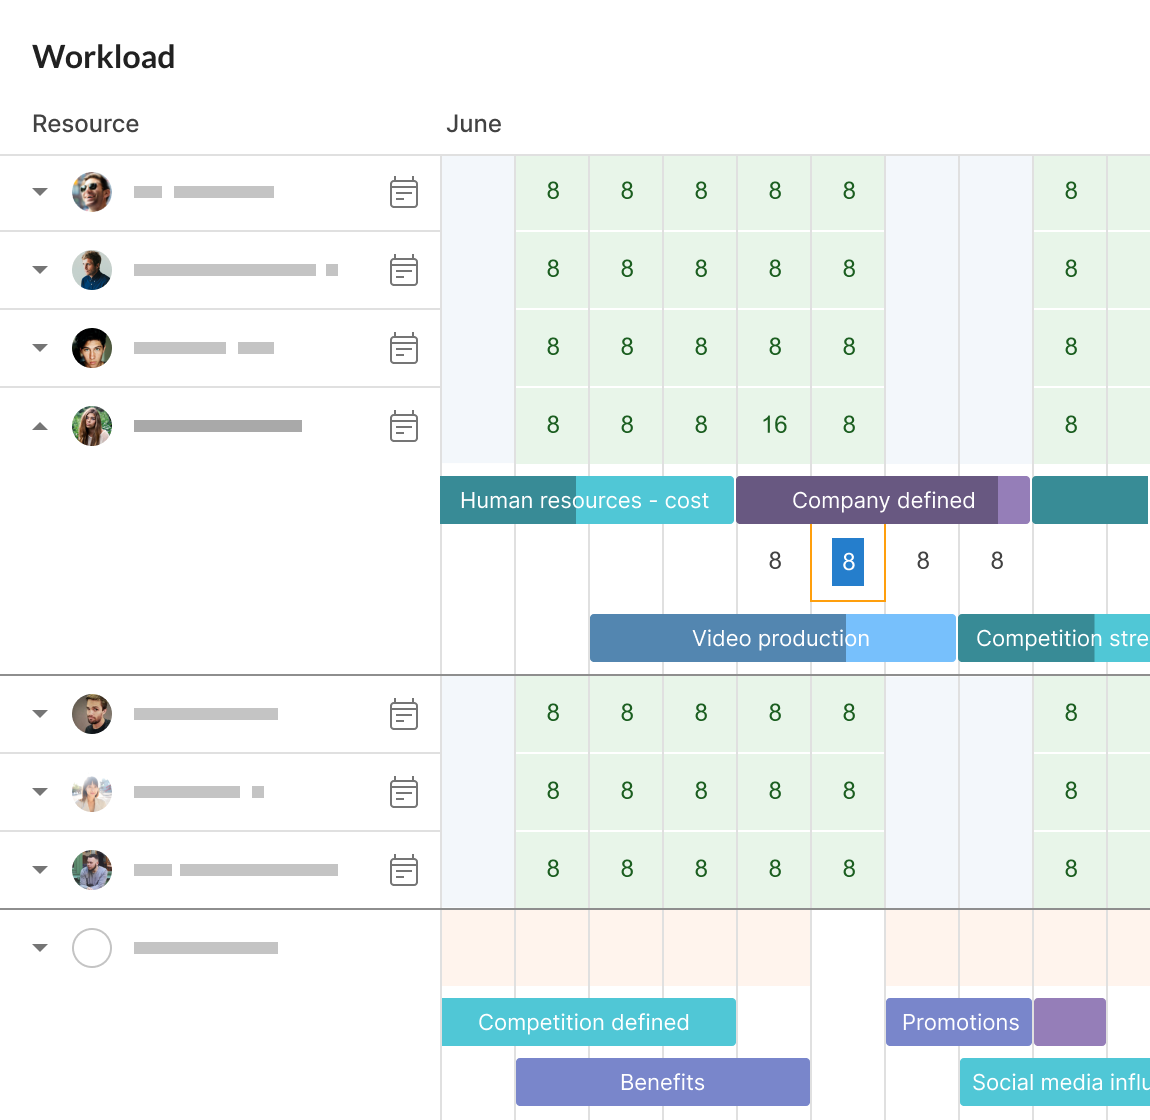The height and width of the screenshot is (1120, 1150).
Task: Expand the first resource row
Action: (x=40, y=192)
